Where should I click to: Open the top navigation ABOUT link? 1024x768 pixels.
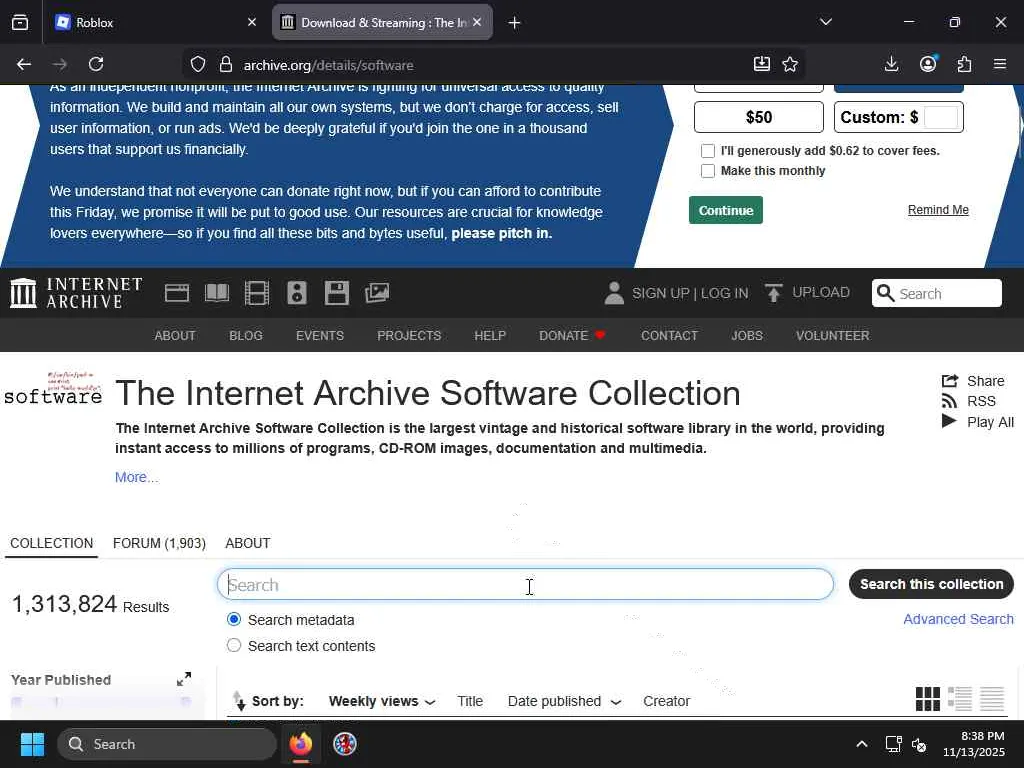pyautogui.click(x=174, y=336)
